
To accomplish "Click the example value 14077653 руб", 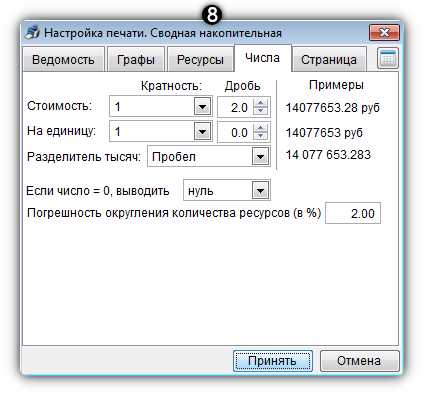I will click(324, 133).
